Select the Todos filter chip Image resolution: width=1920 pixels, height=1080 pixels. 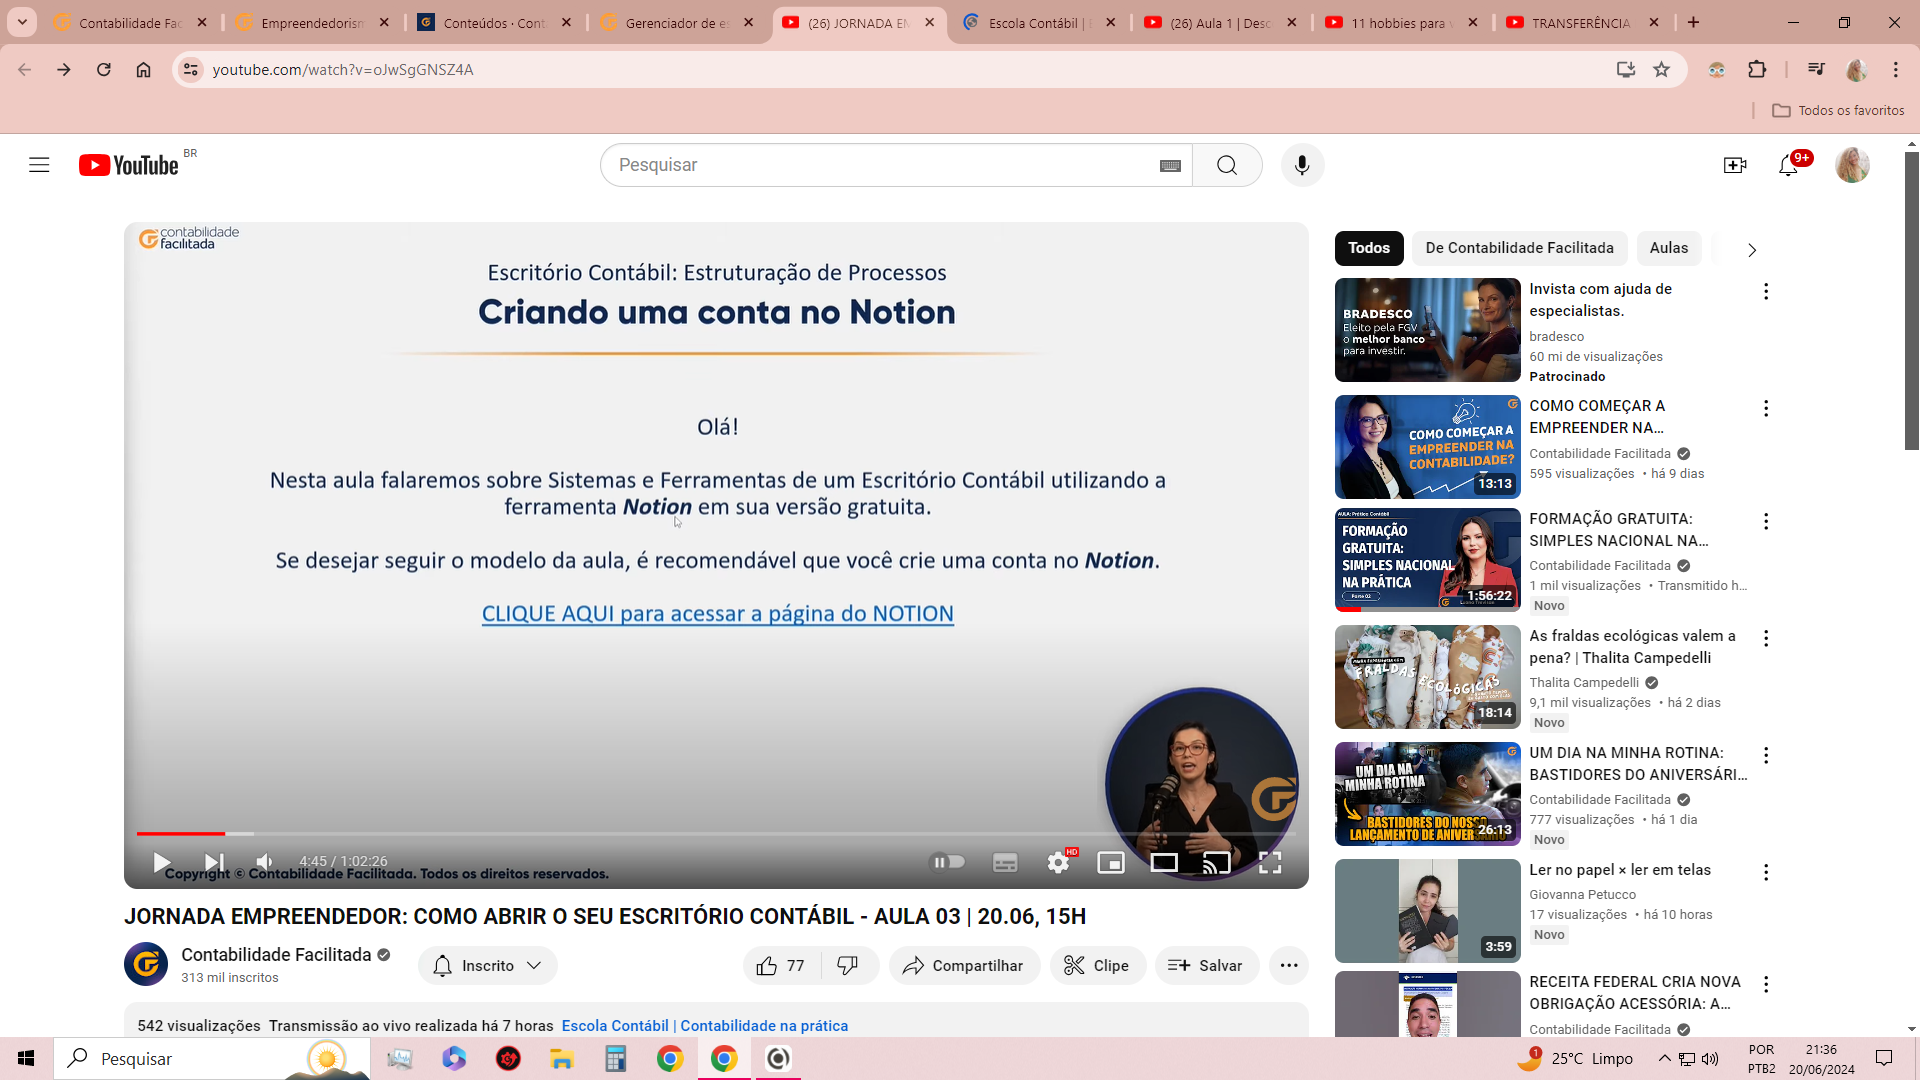point(1368,248)
